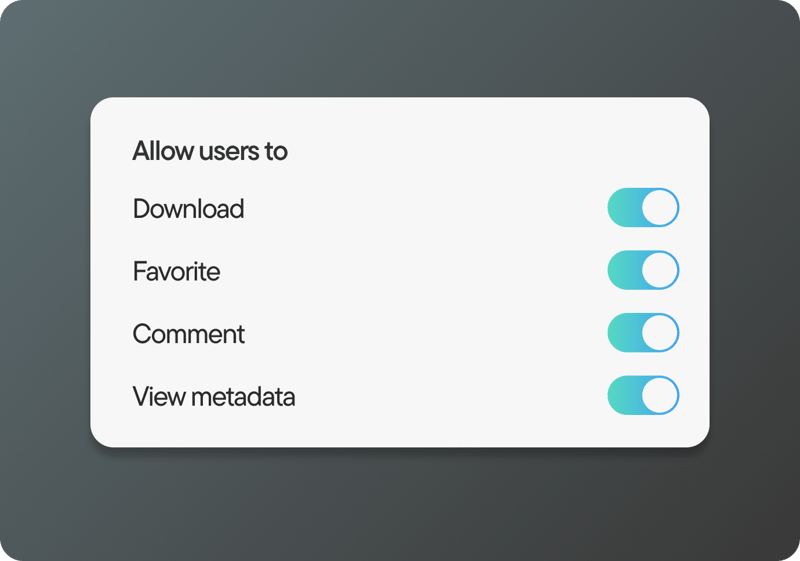The height and width of the screenshot is (561, 800).
Task: Turn off the Download toggle
Action: click(x=643, y=208)
